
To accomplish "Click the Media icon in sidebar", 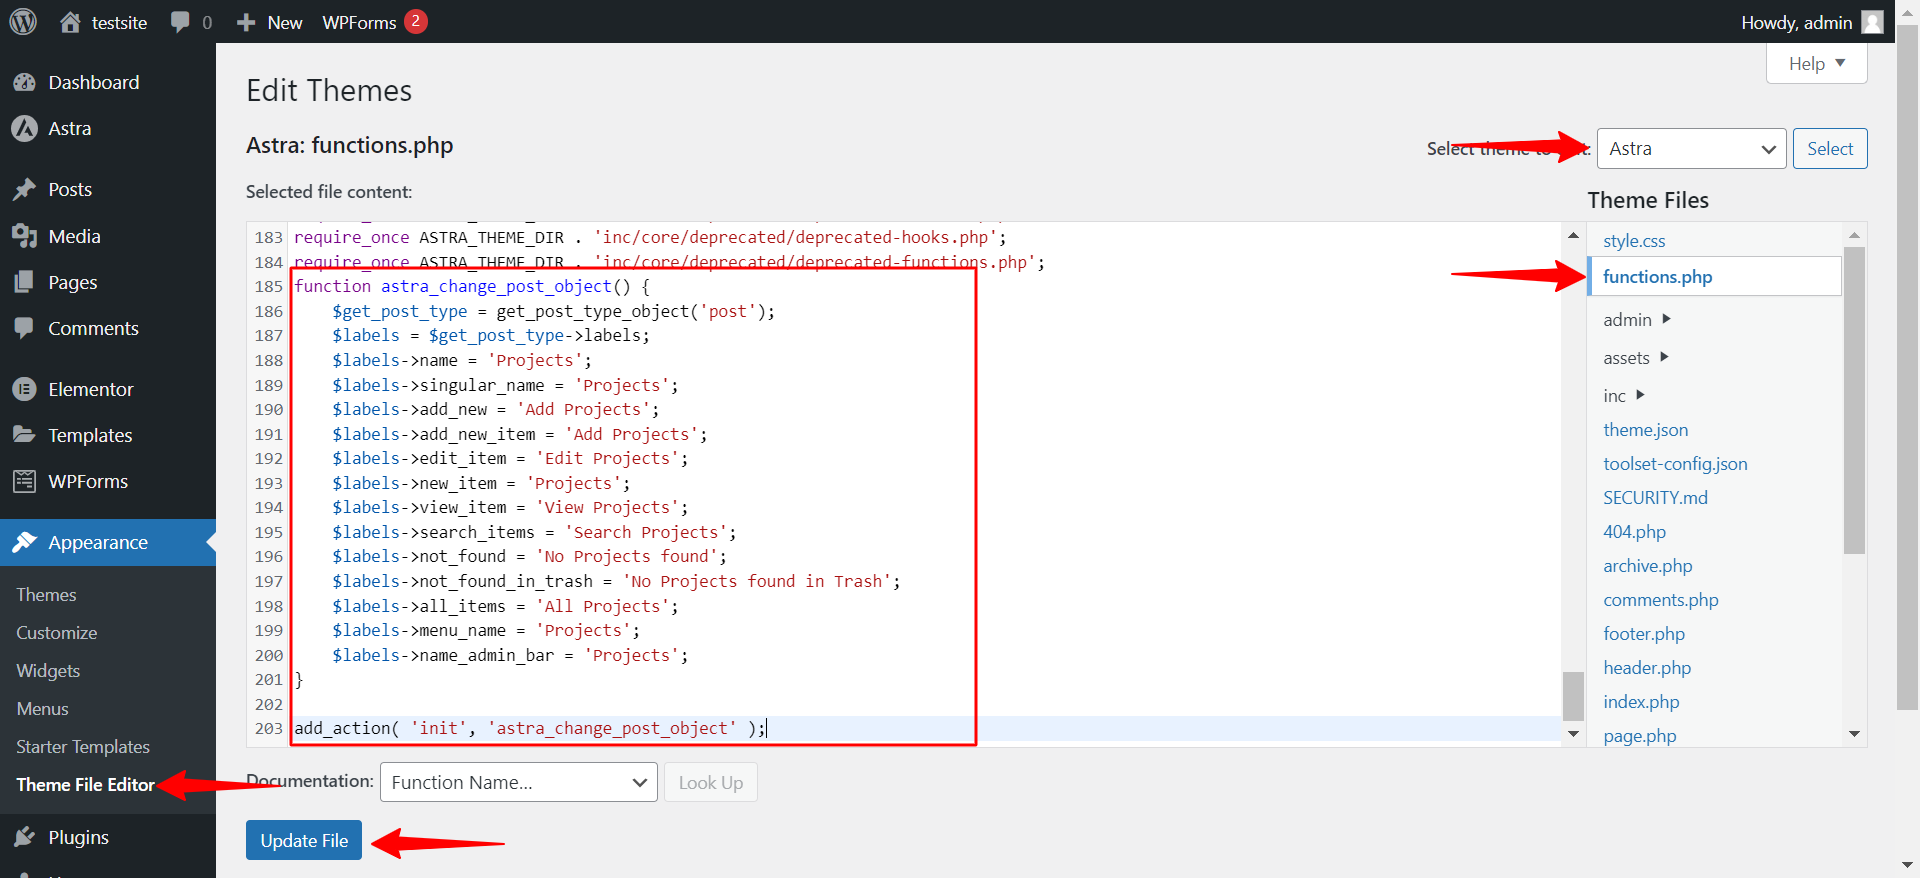I will (x=24, y=236).
